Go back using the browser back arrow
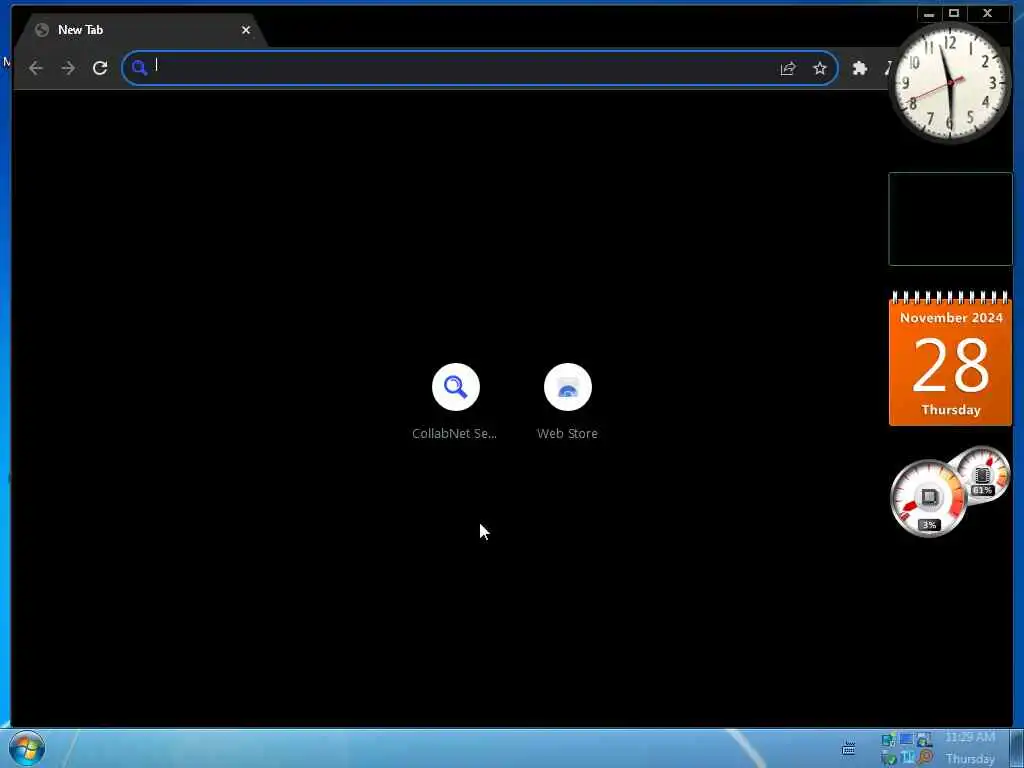This screenshot has width=1024, height=768. pyautogui.click(x=36, y=68)
